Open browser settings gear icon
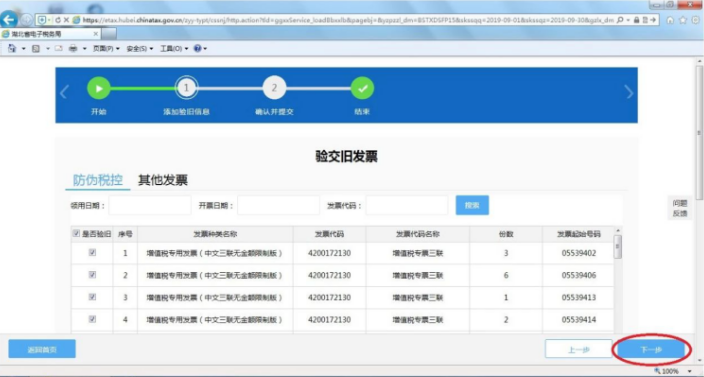704x377 pixels. 695,20
